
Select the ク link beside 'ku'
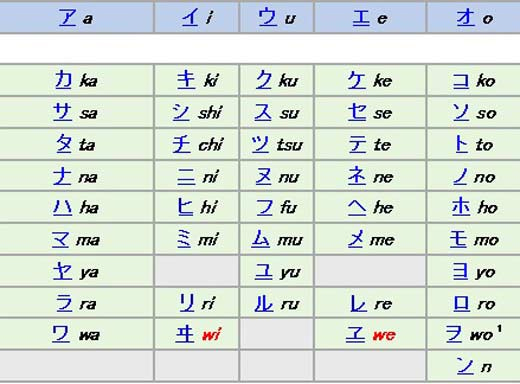264,80
